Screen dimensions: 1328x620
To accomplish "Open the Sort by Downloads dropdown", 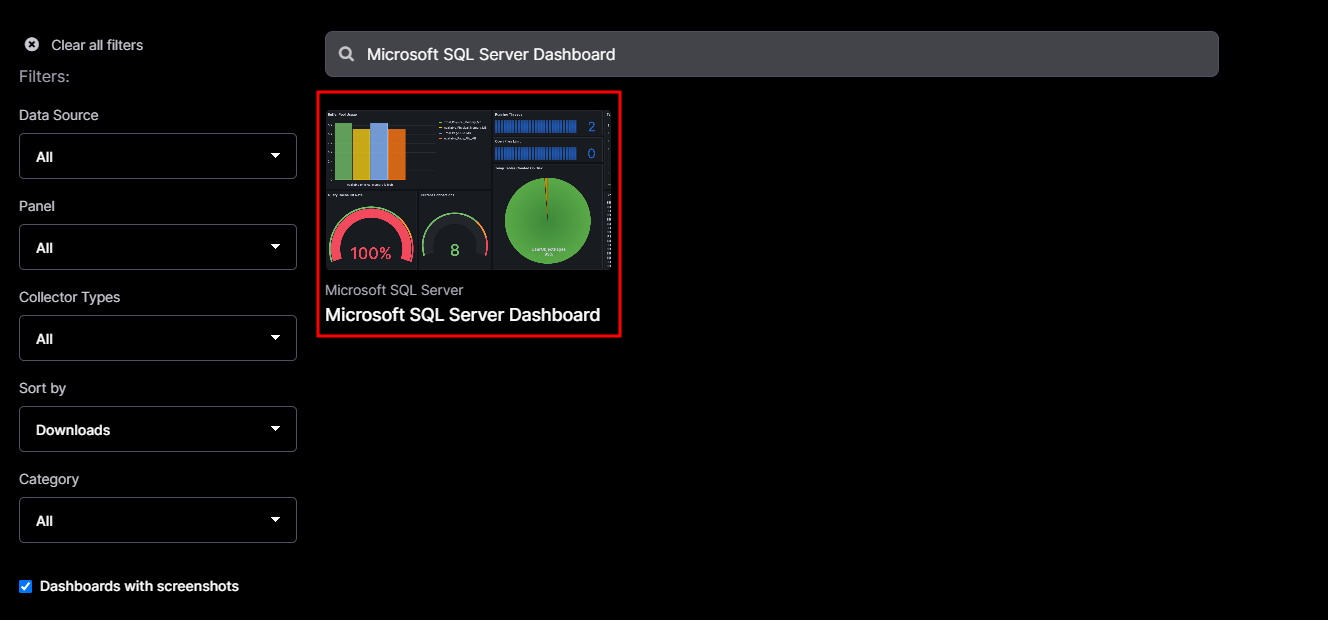I will pyautogui.click(x=158, y=429).
